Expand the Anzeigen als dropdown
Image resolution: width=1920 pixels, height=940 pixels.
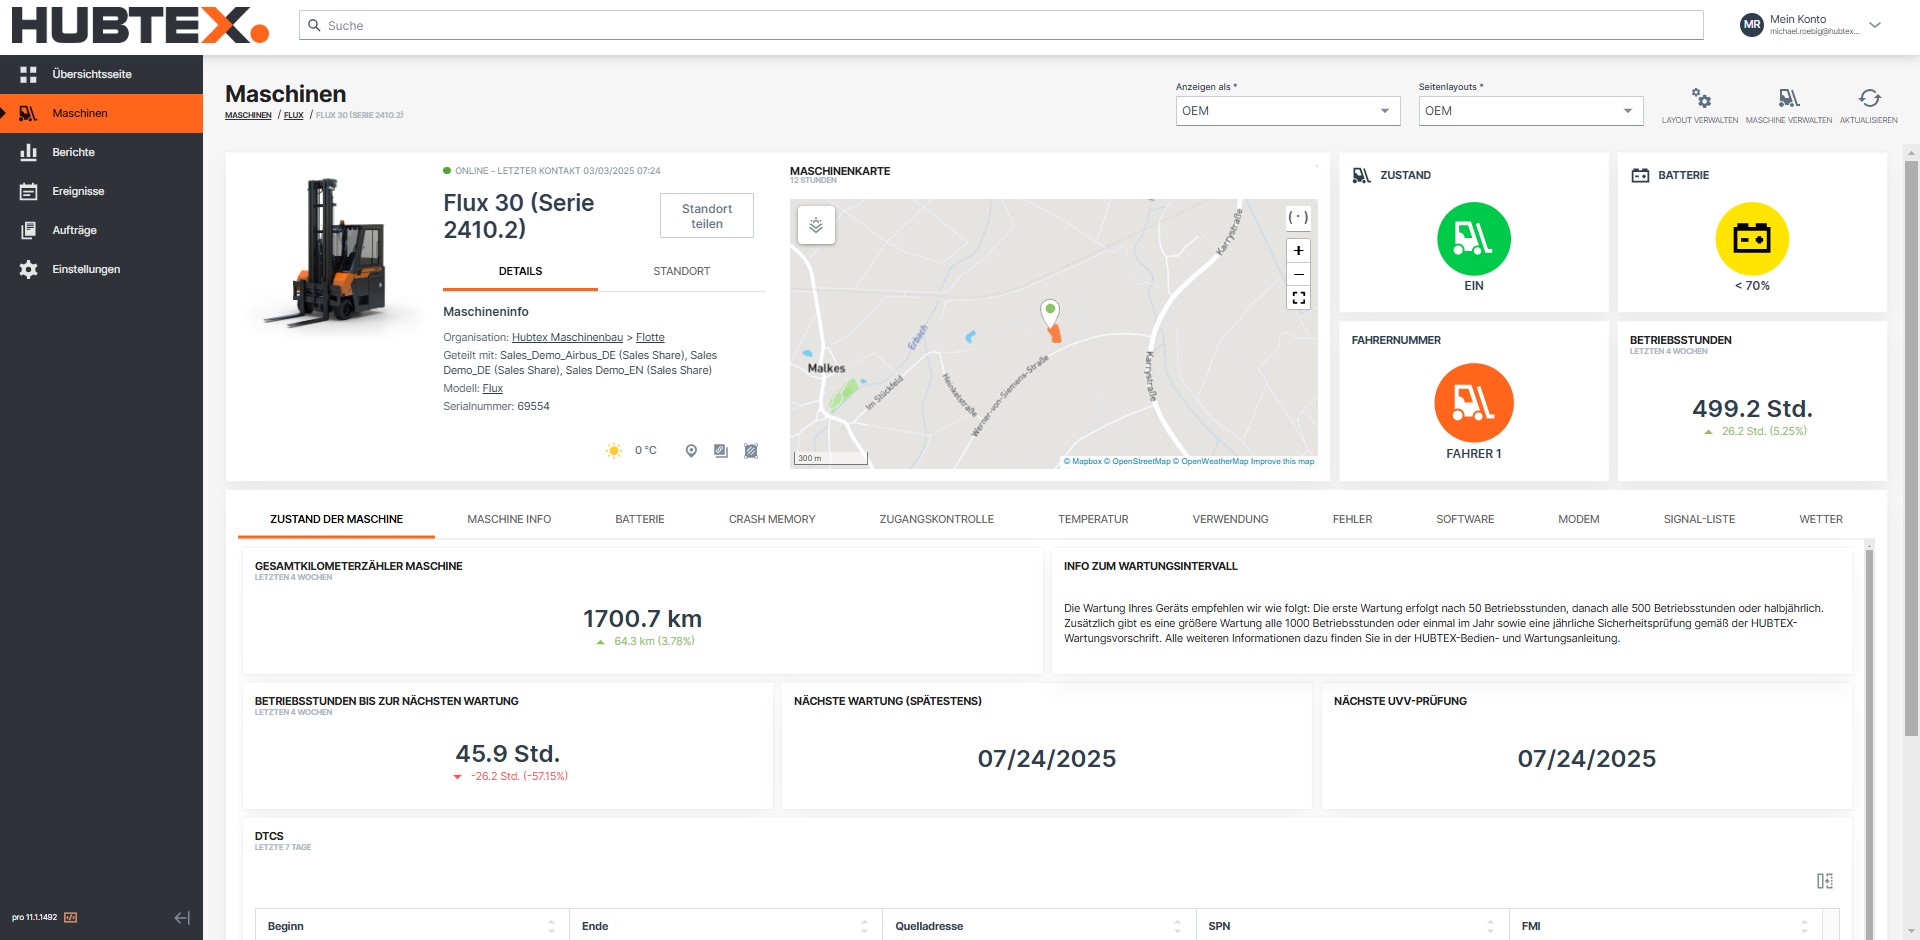(x=1287, y=111)
